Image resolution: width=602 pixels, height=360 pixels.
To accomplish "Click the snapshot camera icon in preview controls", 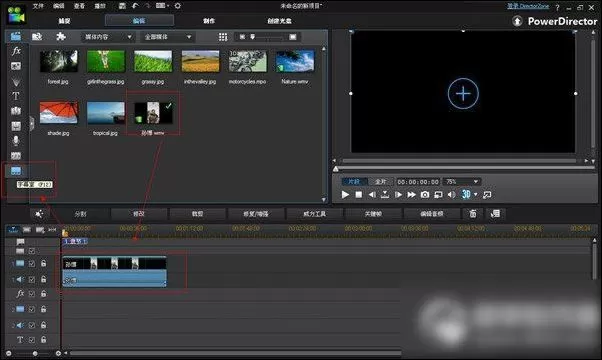I will [425, 195].
